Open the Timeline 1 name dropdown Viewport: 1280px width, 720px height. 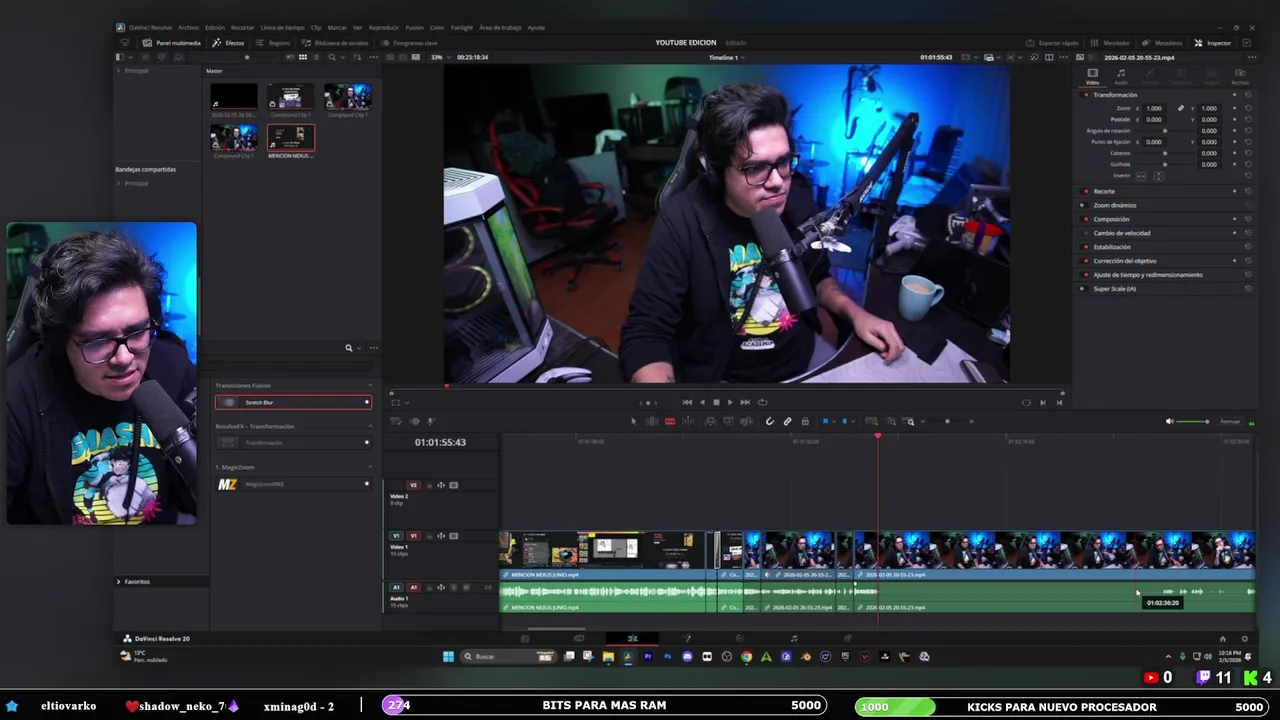[x=726, y=57]
